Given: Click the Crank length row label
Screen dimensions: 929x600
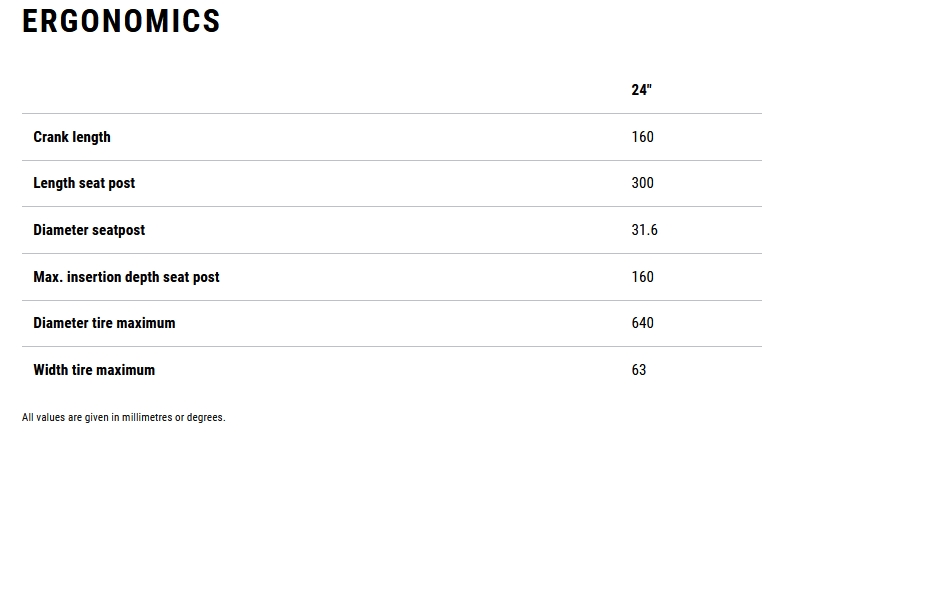Looking at the screenshot, I should (x=72, y=137).
